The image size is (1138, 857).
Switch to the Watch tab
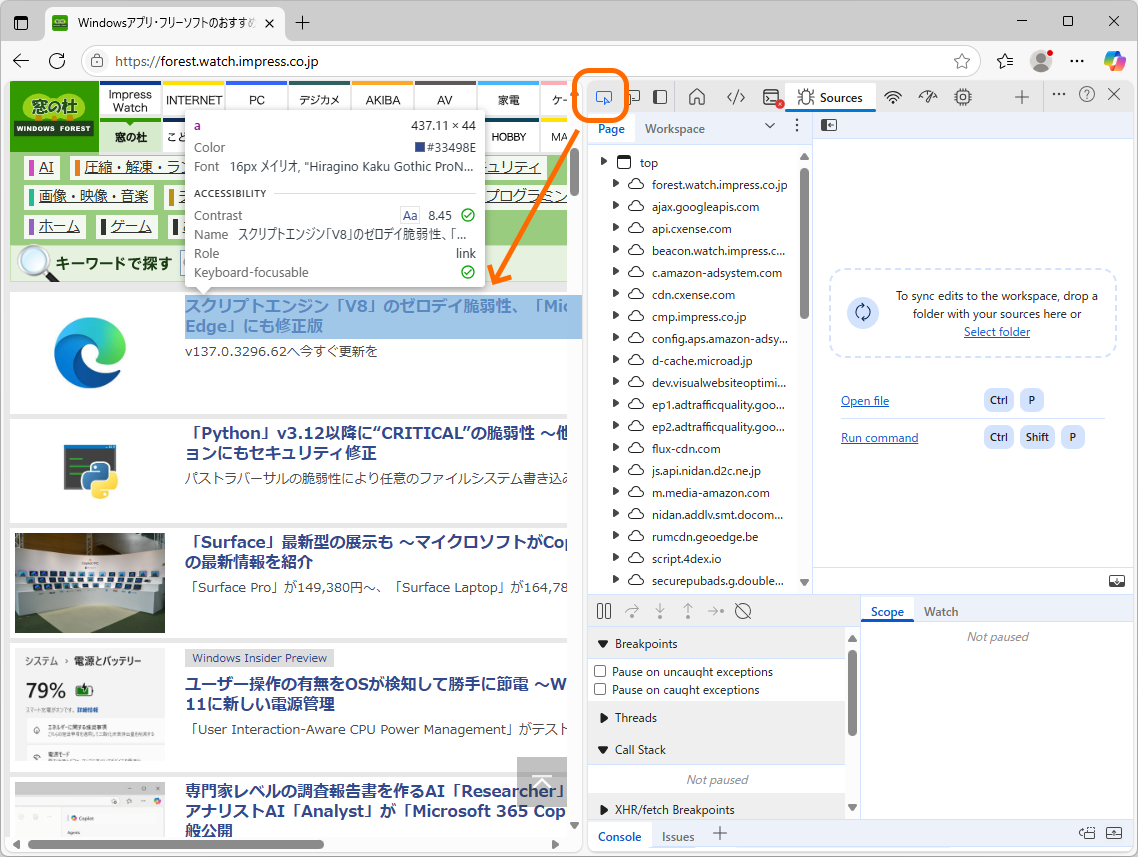[941, 611]
